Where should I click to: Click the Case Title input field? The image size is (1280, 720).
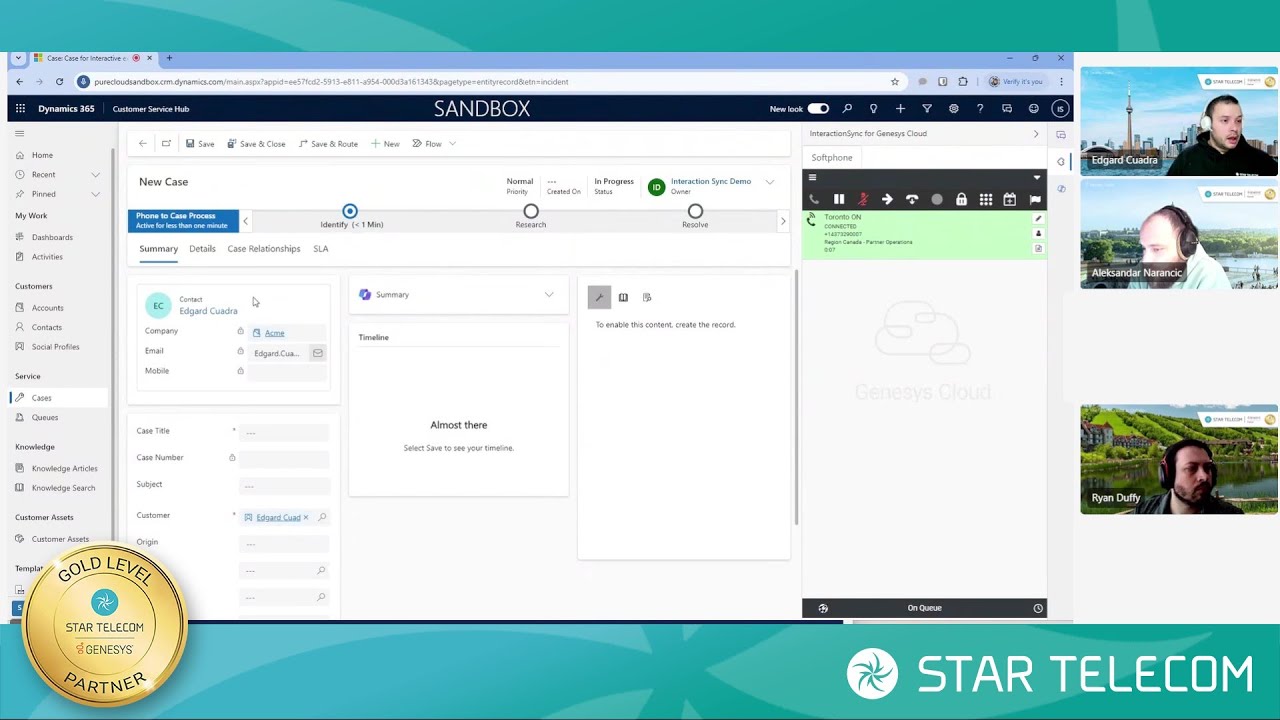coord(284,432)
